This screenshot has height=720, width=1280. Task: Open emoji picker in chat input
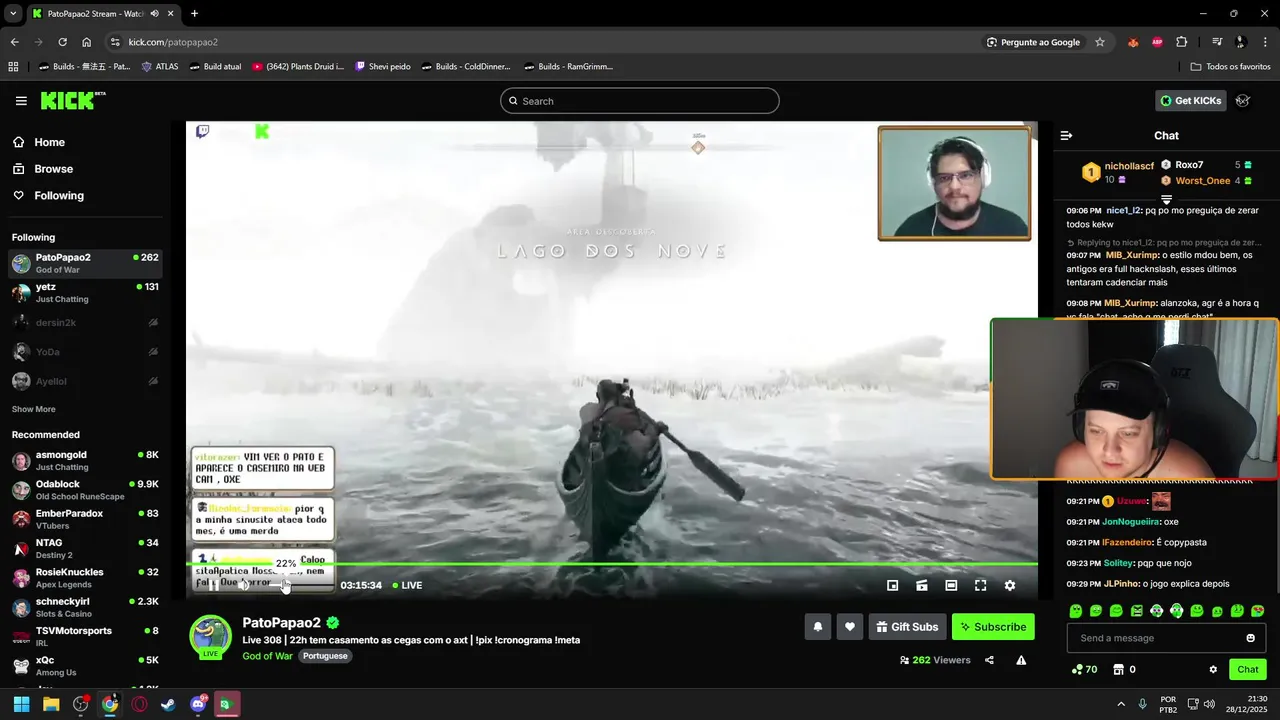point(1250,638)
